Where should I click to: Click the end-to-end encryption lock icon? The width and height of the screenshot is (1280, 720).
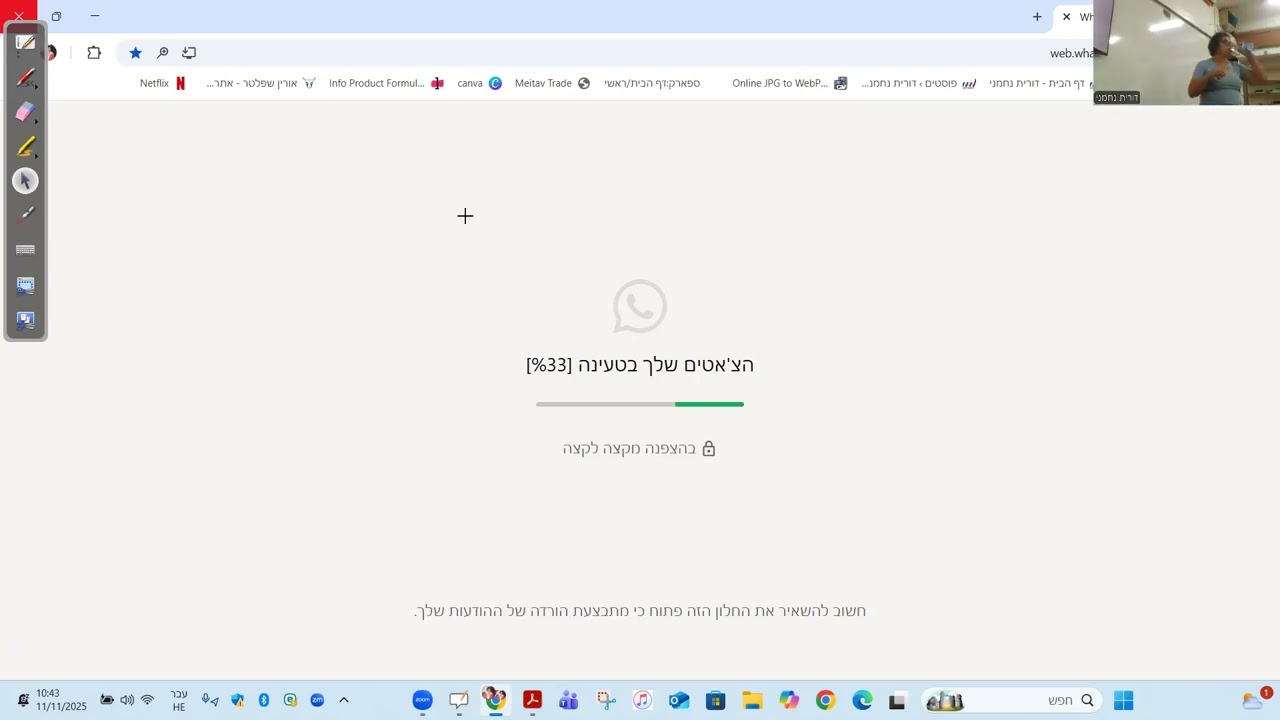click(709, 449)
